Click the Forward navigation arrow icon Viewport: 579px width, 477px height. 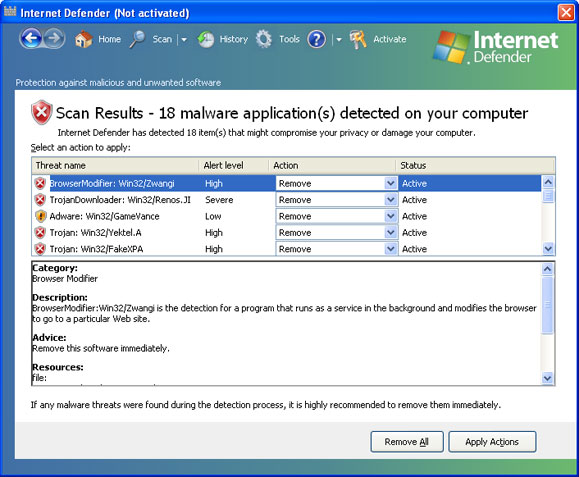pos(55,38)
